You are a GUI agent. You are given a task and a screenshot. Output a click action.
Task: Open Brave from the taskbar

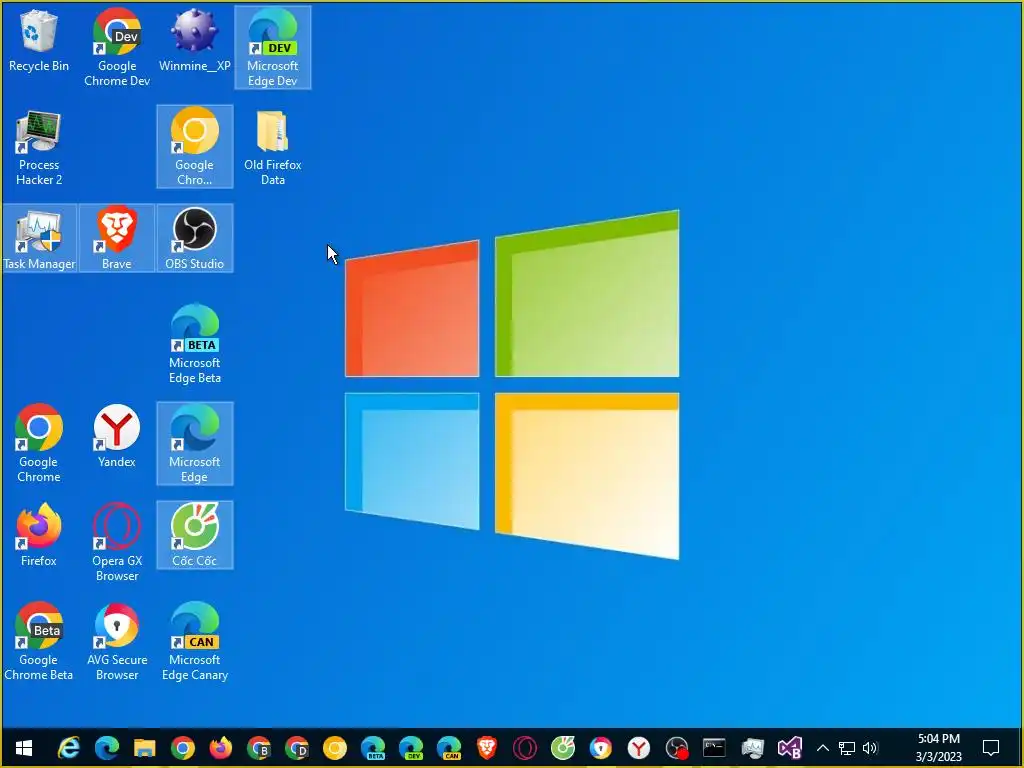tap(487, 748)
